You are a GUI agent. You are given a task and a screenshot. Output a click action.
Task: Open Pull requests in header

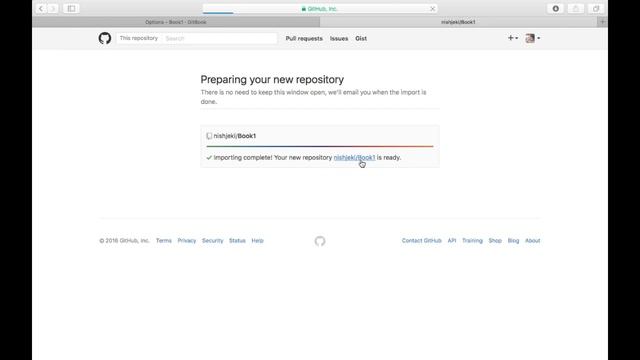coord(304,38)
